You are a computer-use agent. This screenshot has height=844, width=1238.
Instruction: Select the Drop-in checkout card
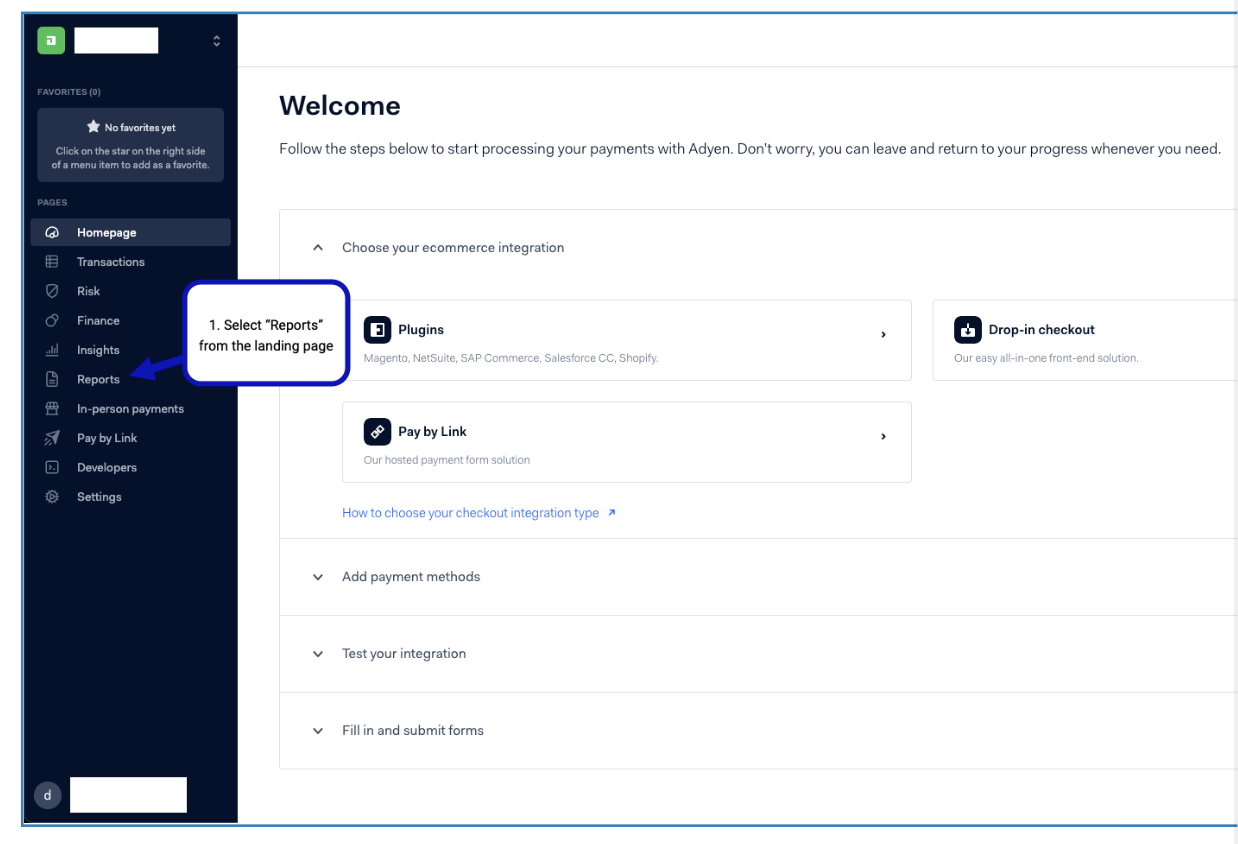click(1085, 340)
